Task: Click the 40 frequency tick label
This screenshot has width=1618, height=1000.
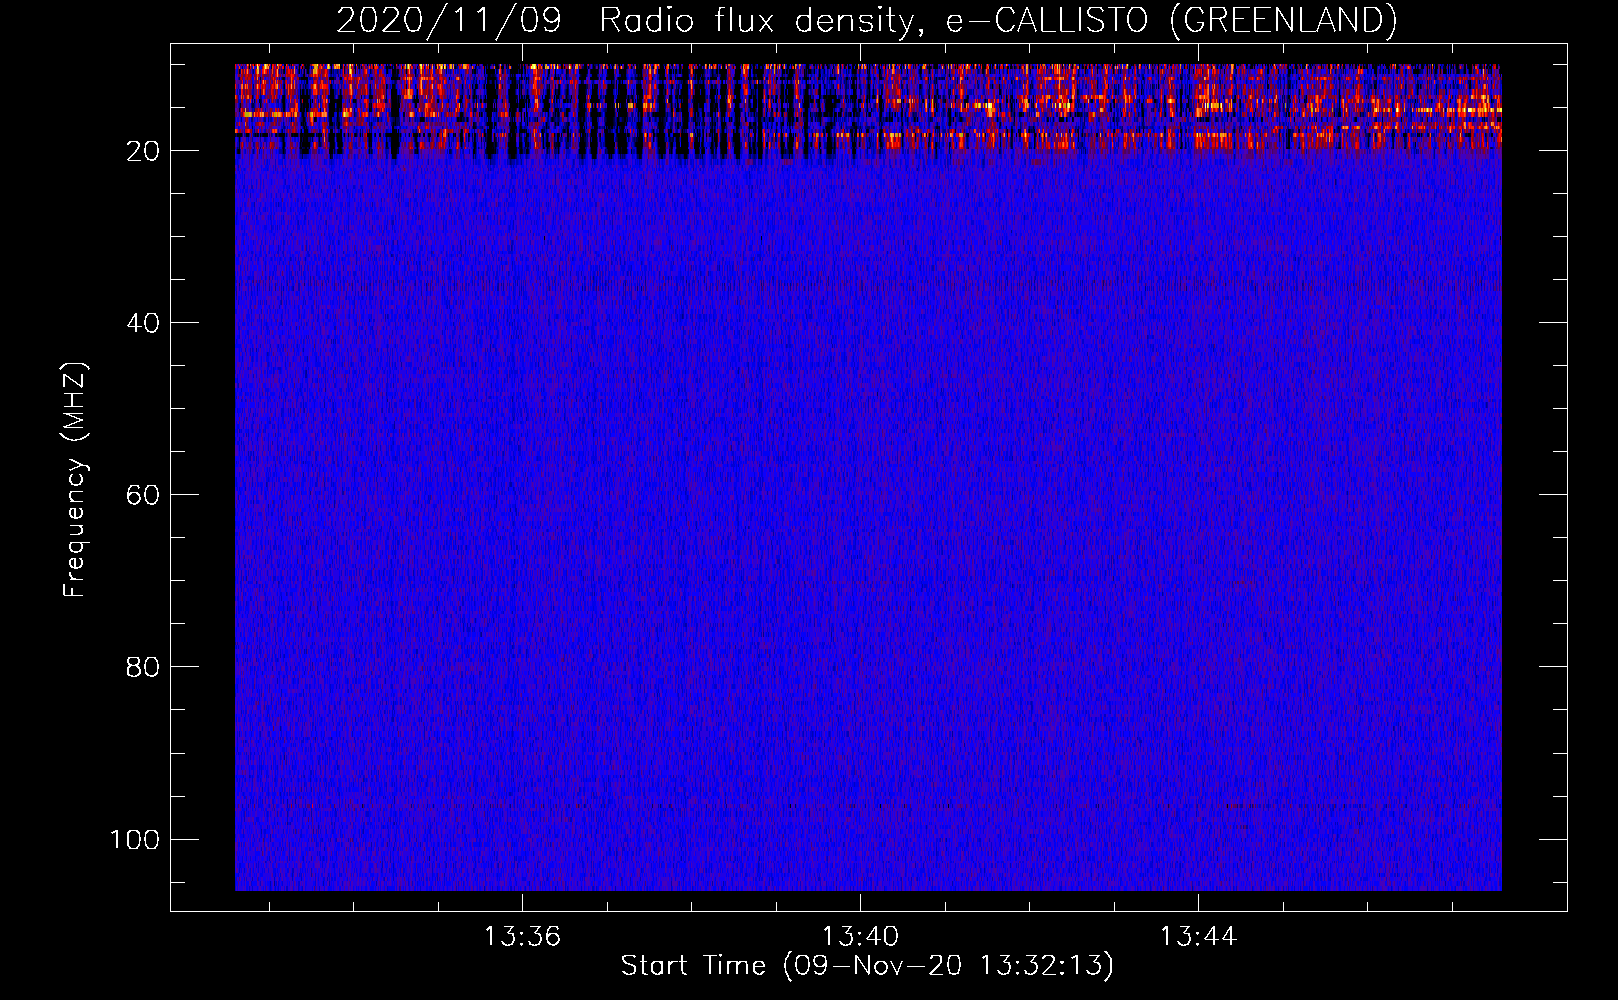Action: (x=143, y=323)
